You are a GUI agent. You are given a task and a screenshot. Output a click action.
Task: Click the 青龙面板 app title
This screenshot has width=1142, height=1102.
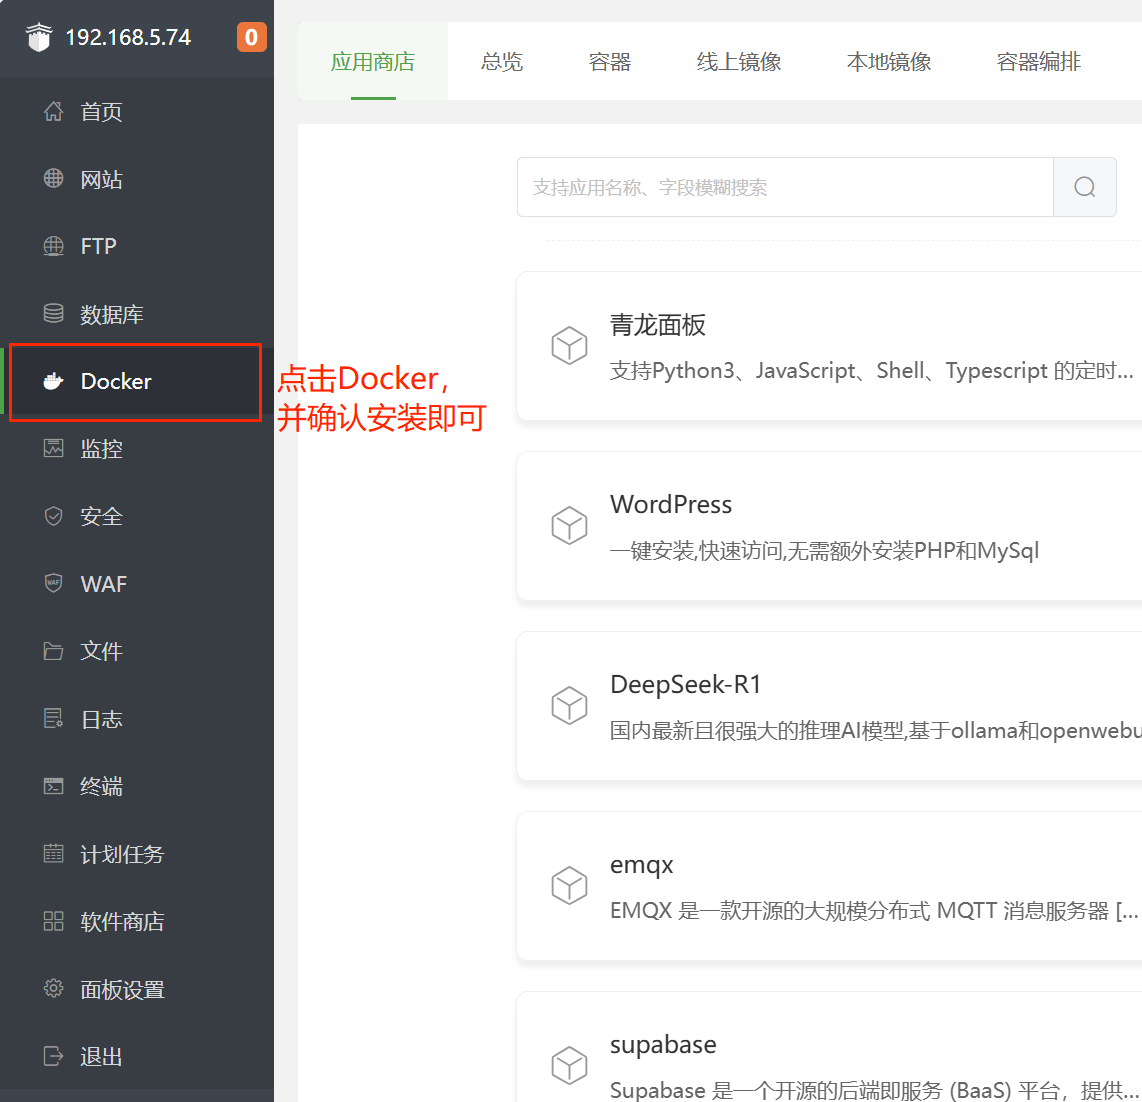[658, 324]
